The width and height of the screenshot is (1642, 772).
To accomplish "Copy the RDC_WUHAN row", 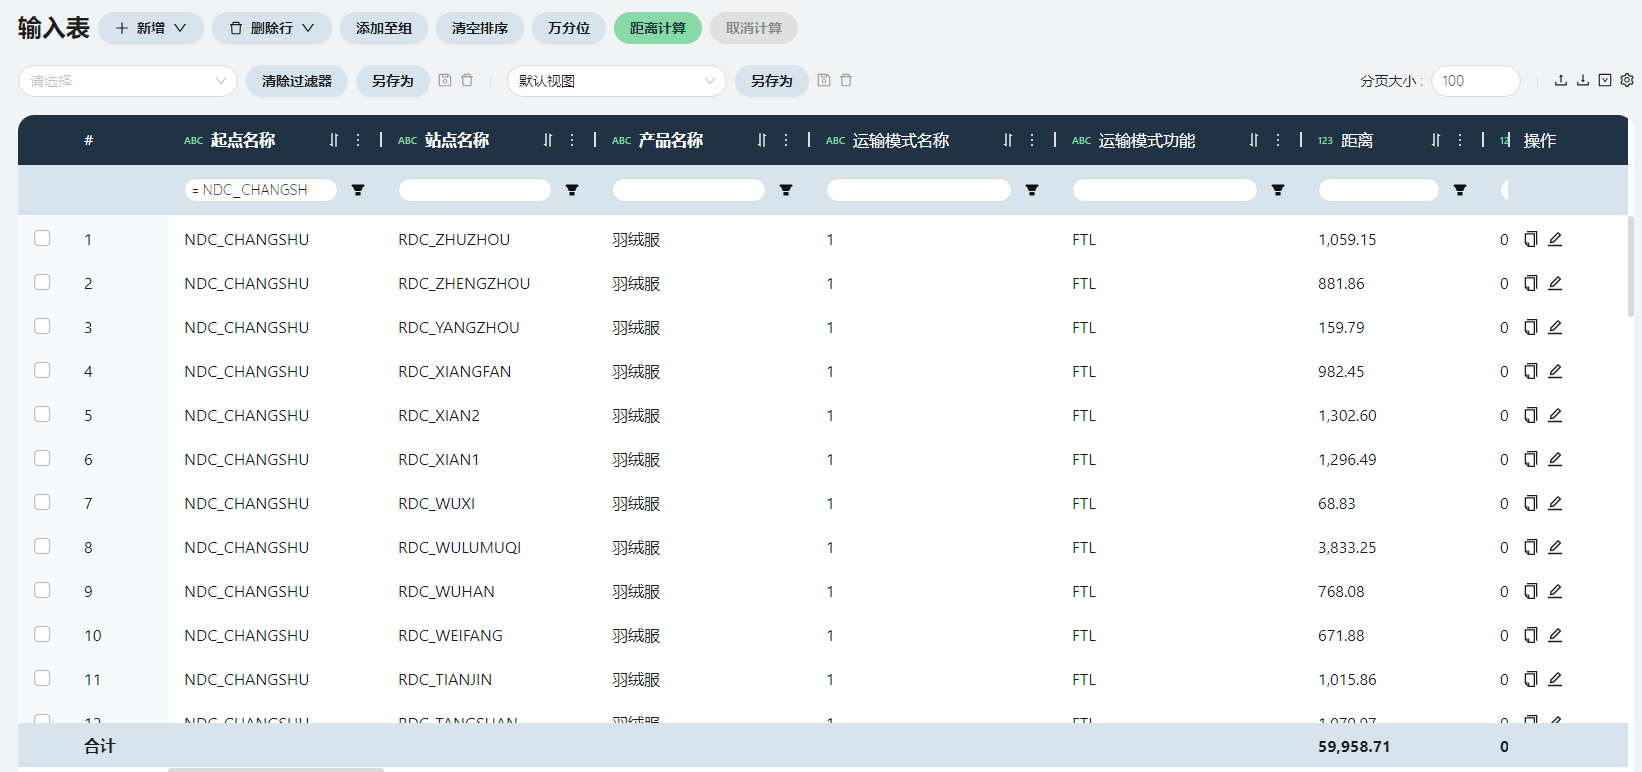I will point(1530,591).
